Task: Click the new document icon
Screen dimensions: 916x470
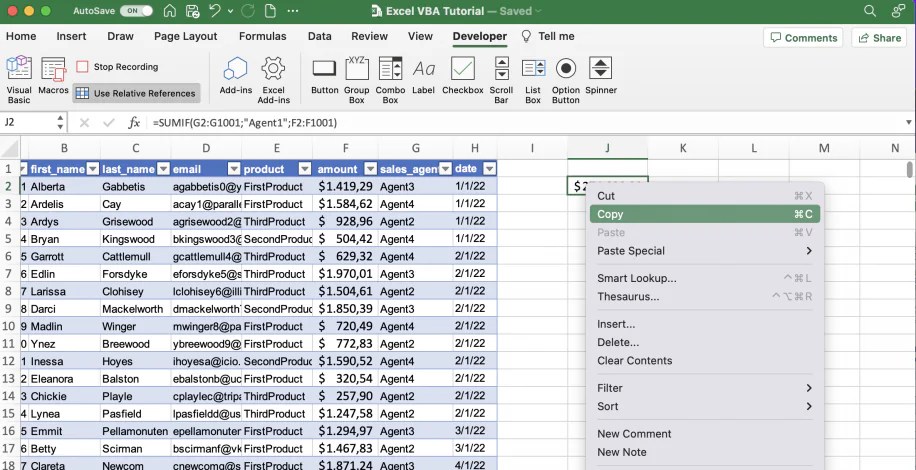Action: point(269,11)
